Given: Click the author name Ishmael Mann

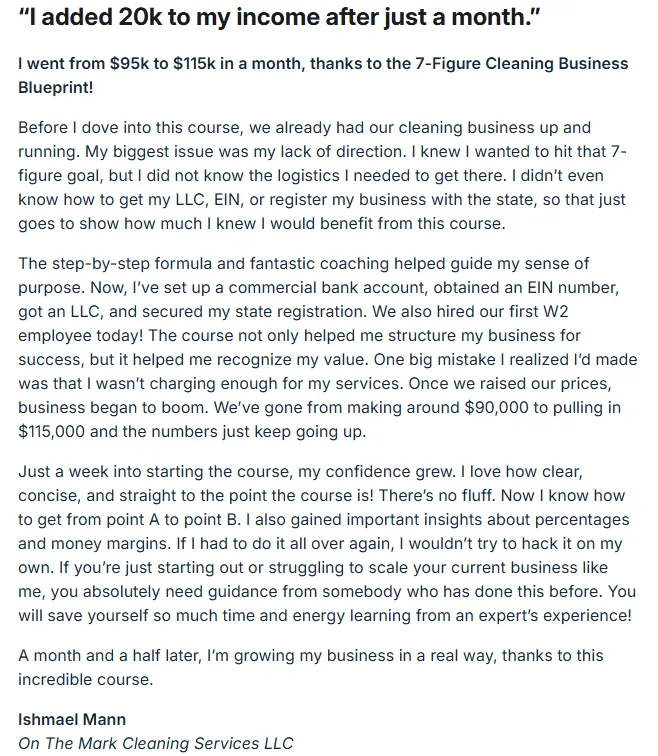Looking at the screenshot, I should coord(71,719).
